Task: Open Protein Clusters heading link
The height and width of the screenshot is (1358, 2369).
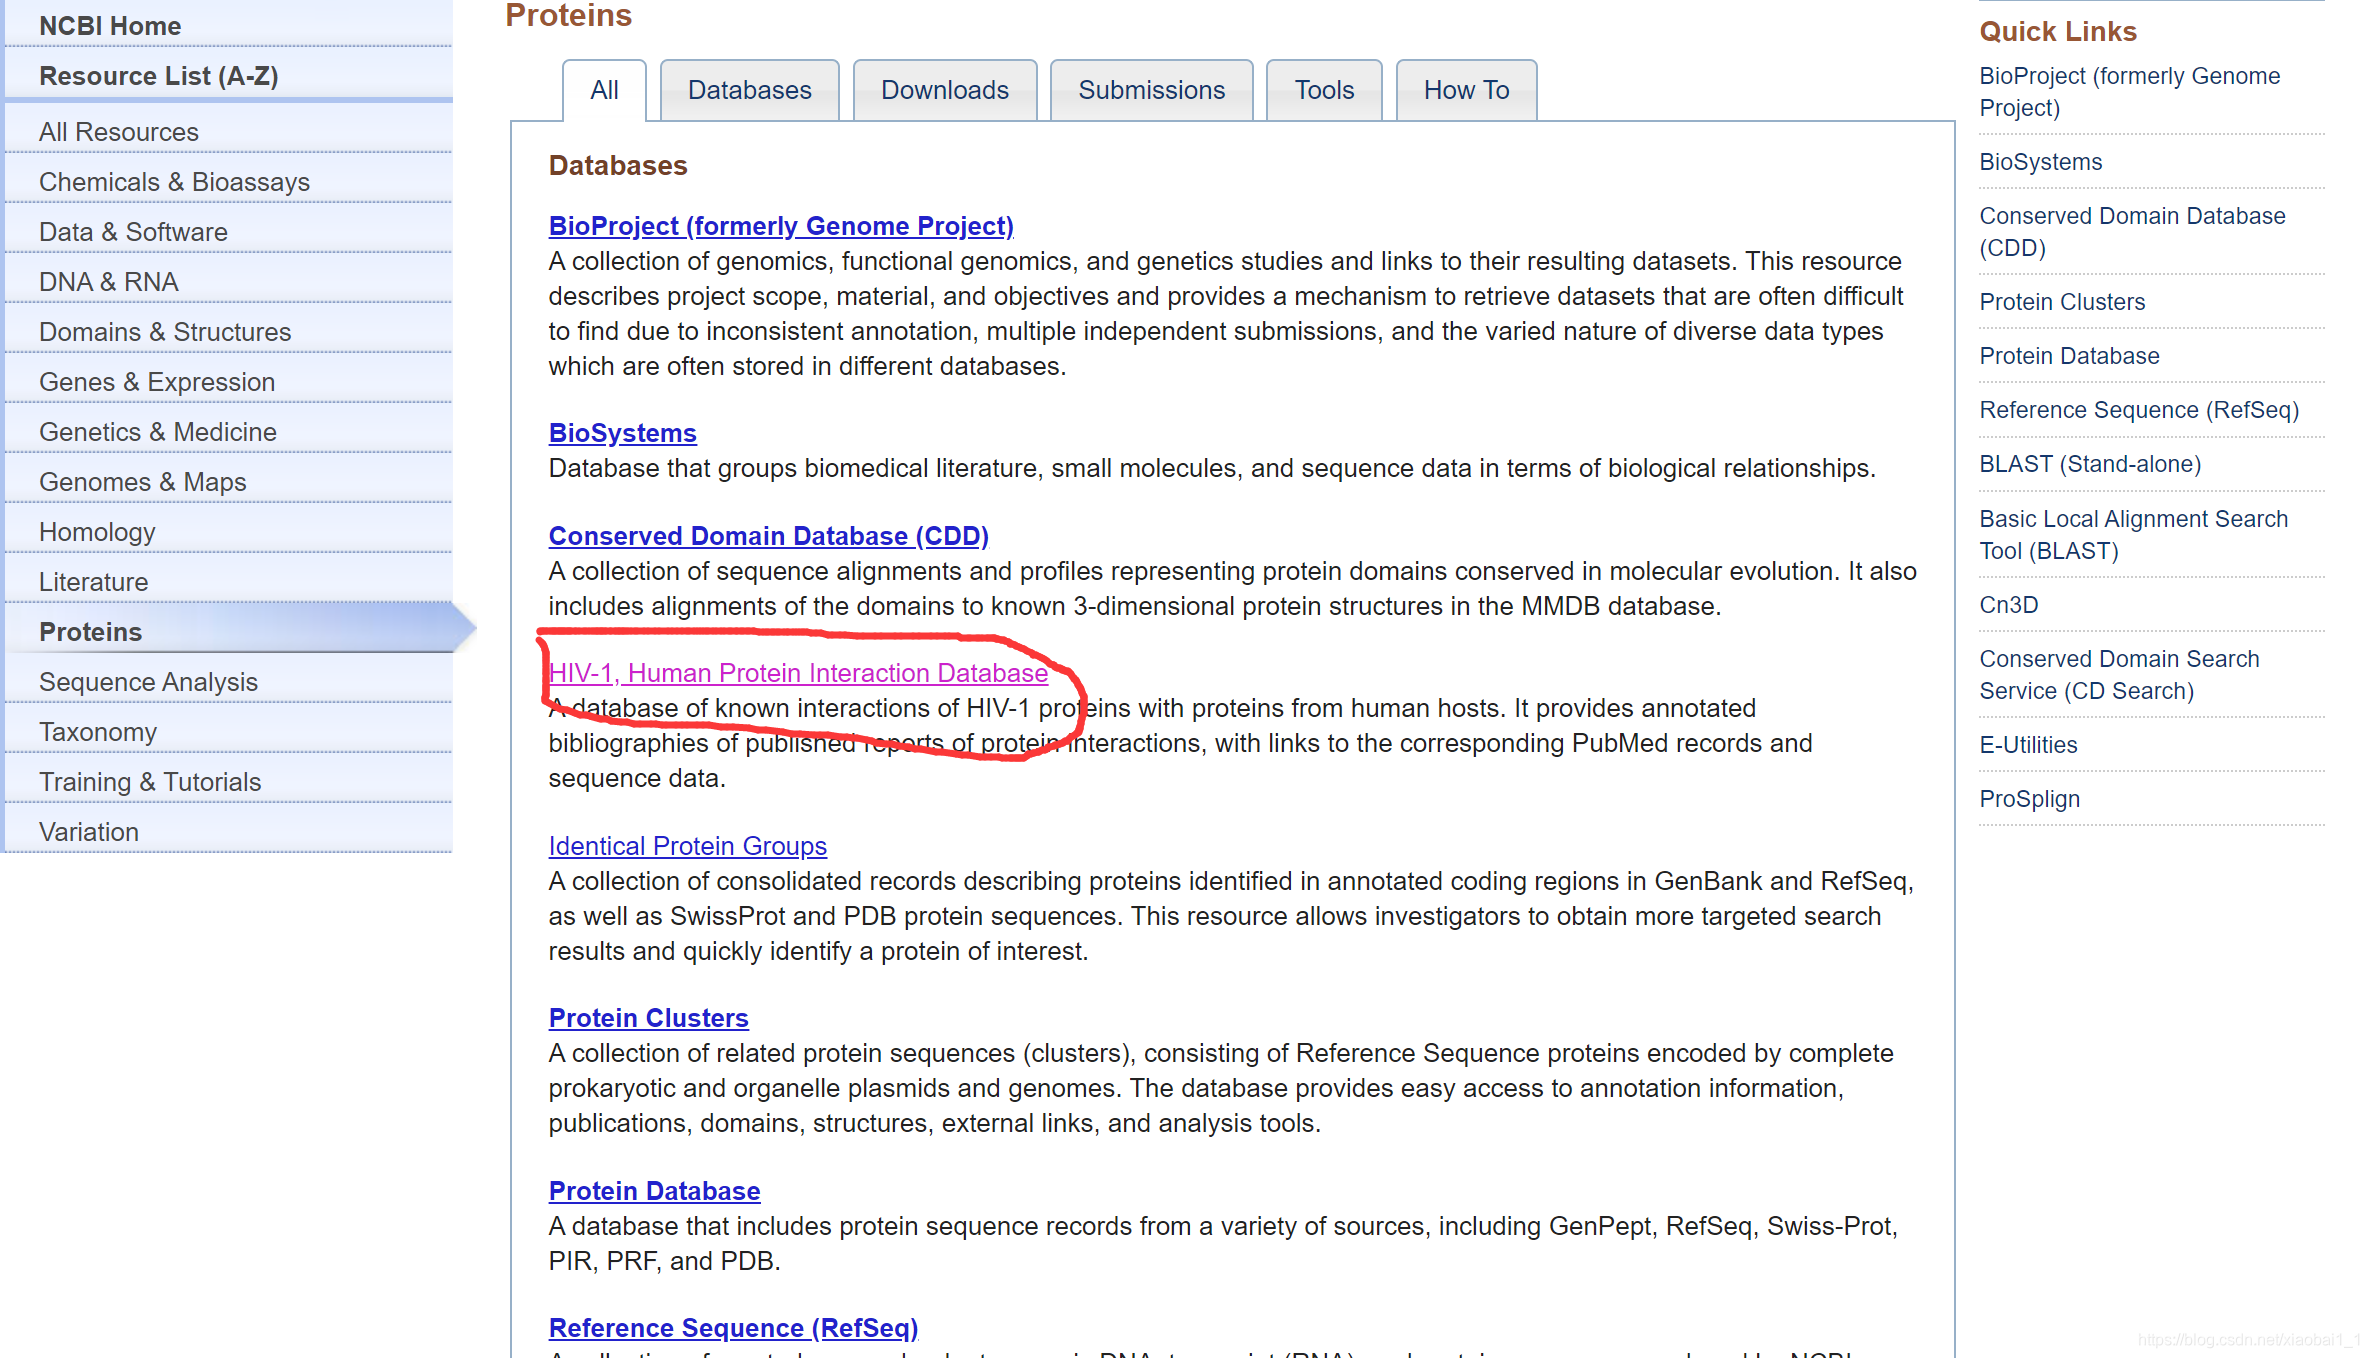Action: pos(648,1018)
